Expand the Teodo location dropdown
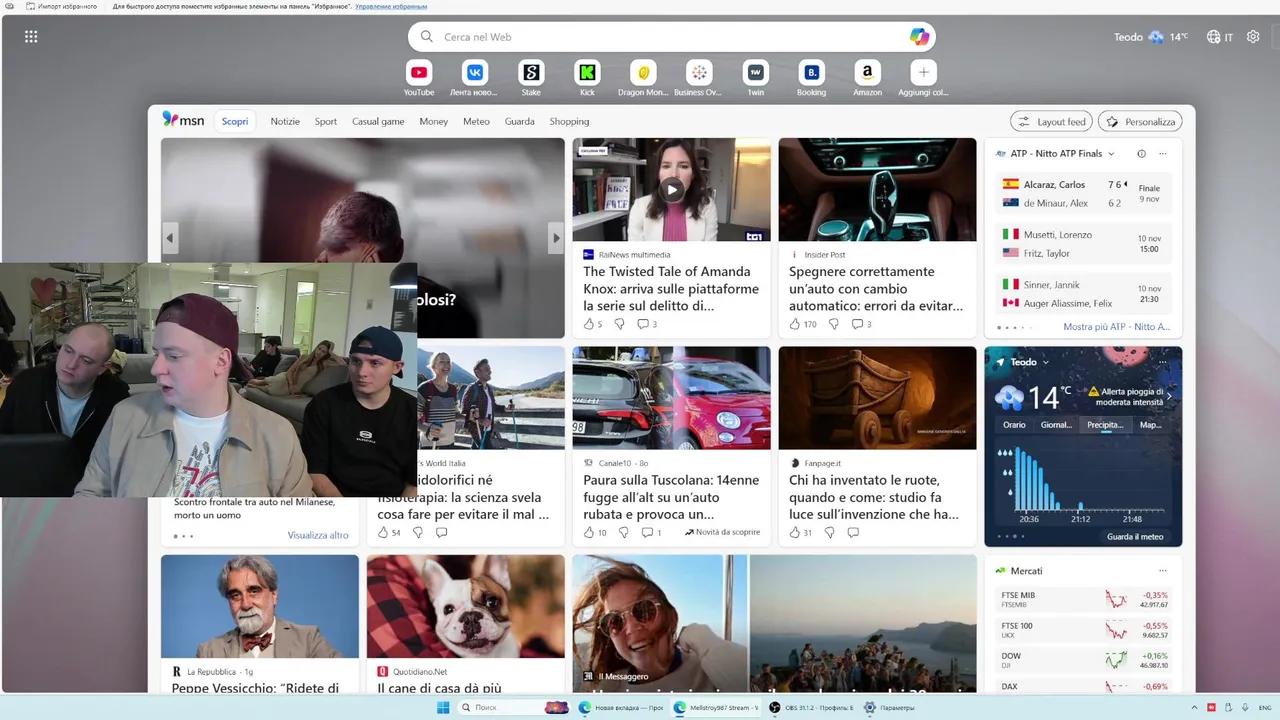 tap(1045, 362)
